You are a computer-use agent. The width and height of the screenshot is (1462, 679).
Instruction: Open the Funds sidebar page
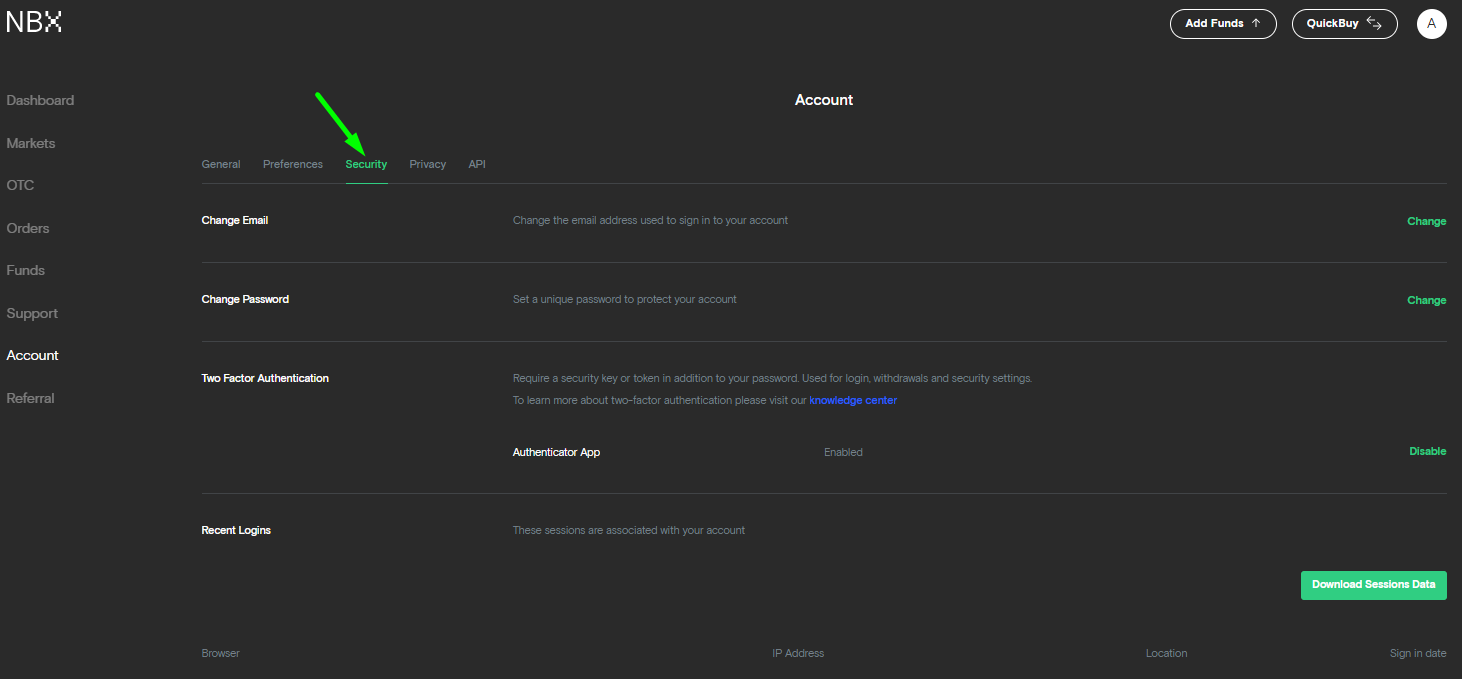pyautogui.click(x=26, y=271)
